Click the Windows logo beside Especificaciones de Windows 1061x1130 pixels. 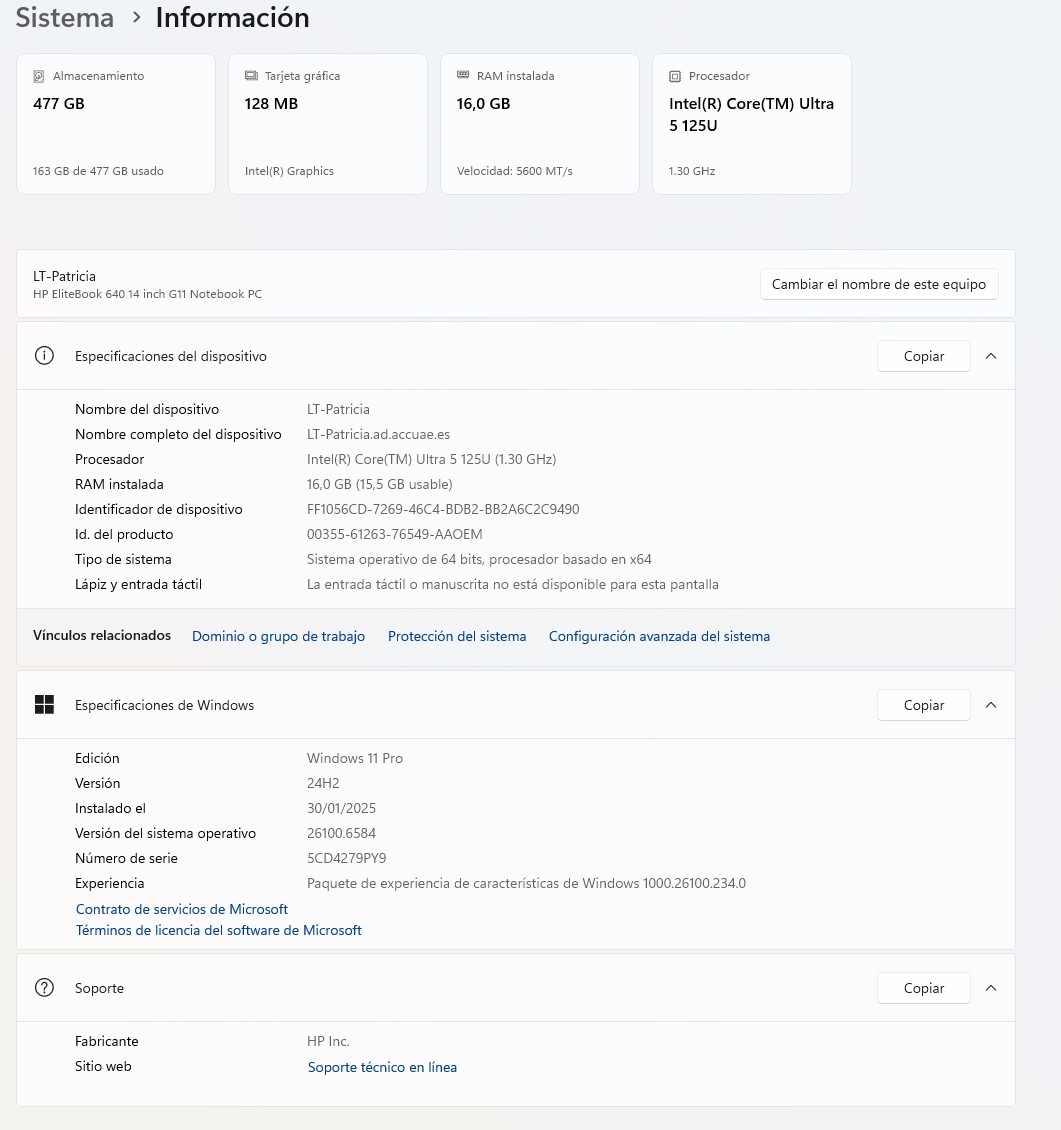(44, 705)
